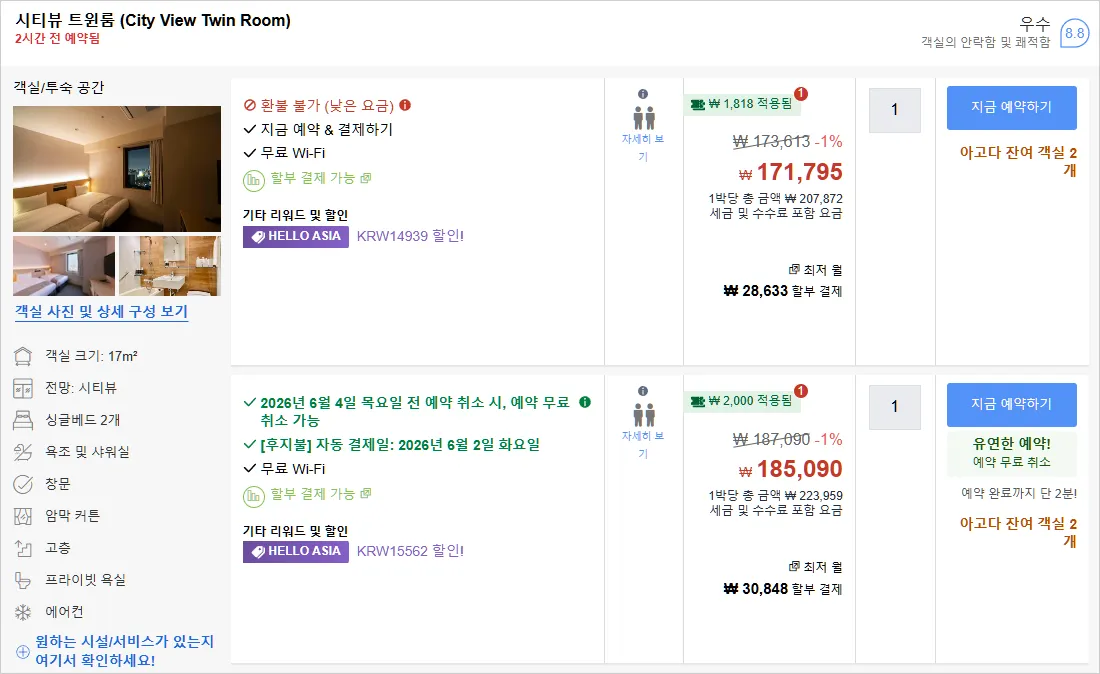Image resolution: width=1100 pixels, height=674 pixels.
Task: Click the green info icon next to free cancellation
Action: tap(585, 402)
